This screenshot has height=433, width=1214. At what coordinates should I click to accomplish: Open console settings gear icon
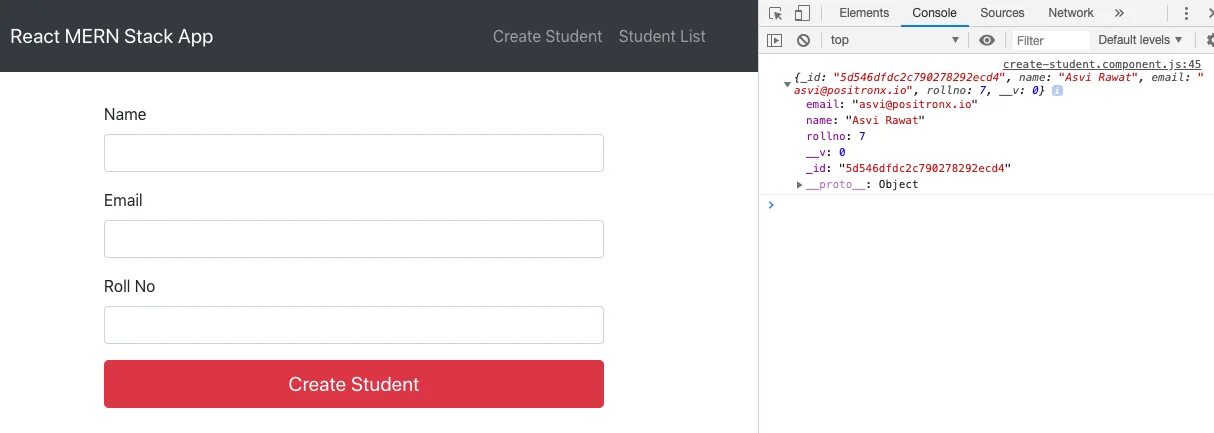[x=1209, y=40]
